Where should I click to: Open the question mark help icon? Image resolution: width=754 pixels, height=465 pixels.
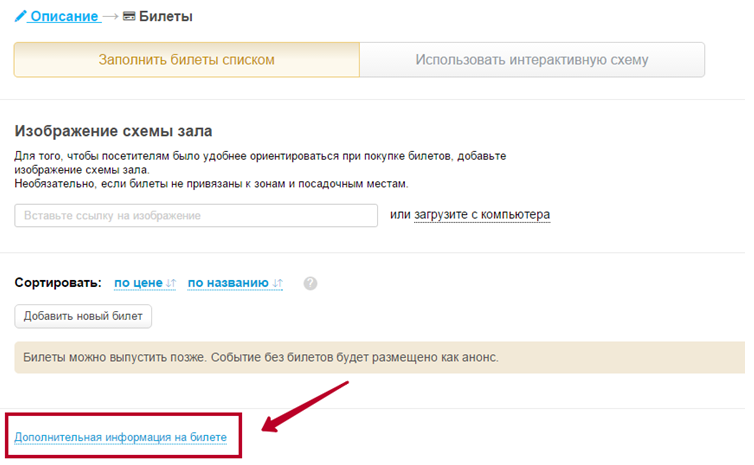point(310,283)
